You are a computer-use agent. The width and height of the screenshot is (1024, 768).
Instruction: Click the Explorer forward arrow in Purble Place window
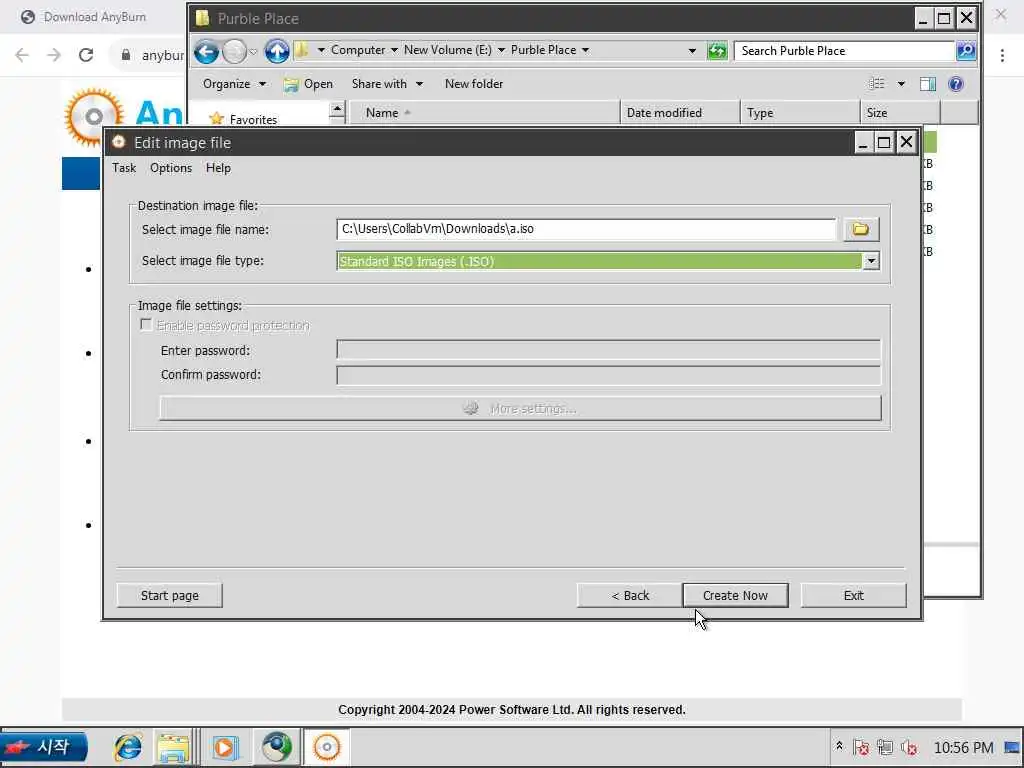(x=234, y=51)
